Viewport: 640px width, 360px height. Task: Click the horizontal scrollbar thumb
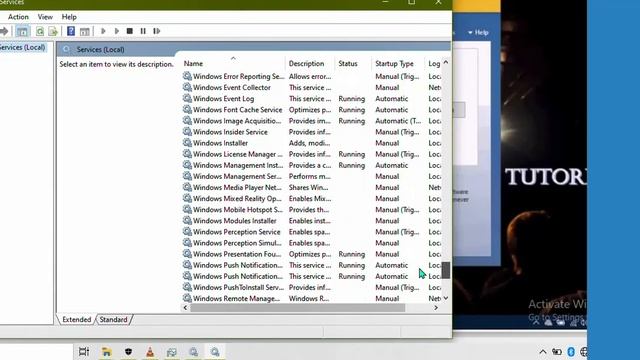click(298, 308)
